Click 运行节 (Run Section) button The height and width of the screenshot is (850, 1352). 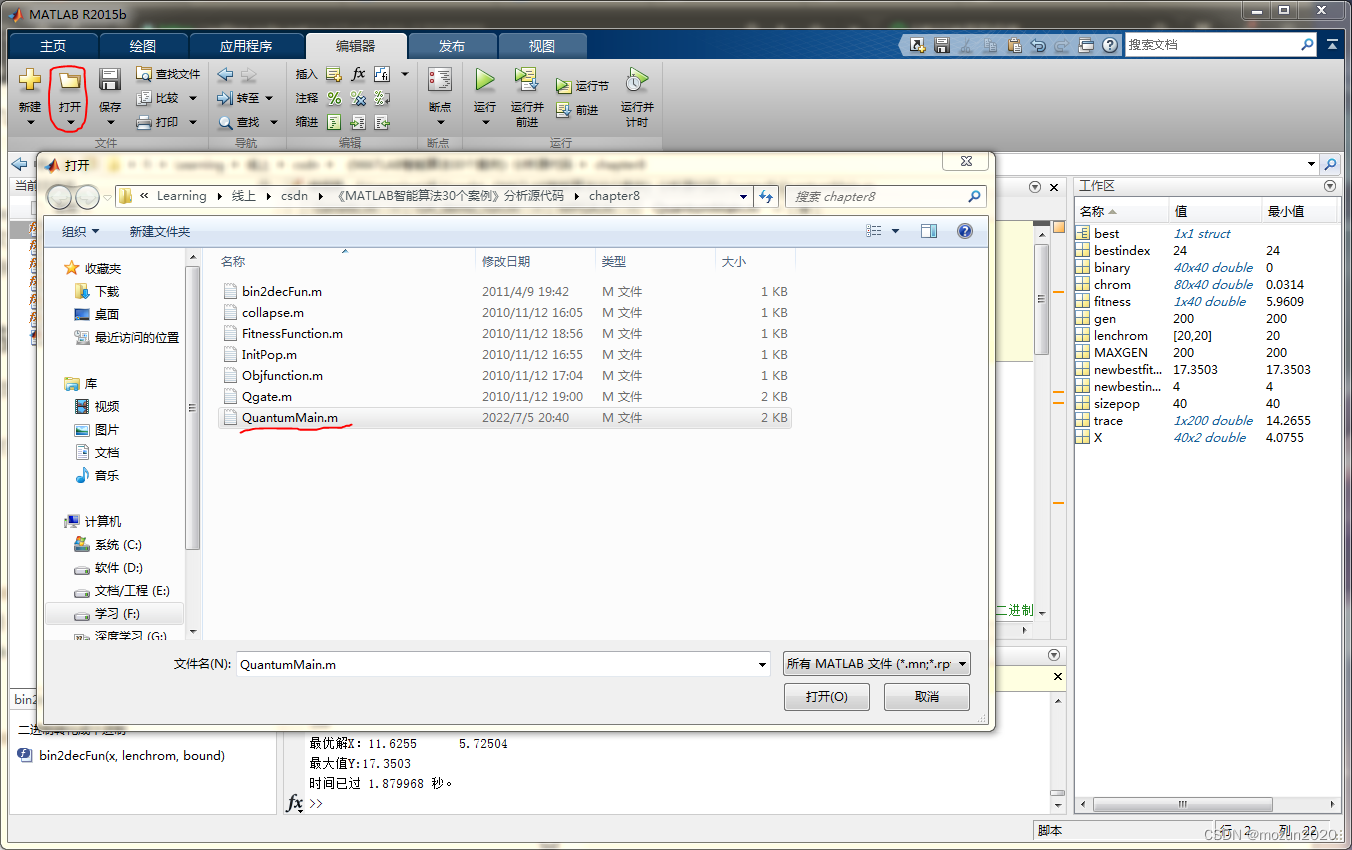coord(582,86)
